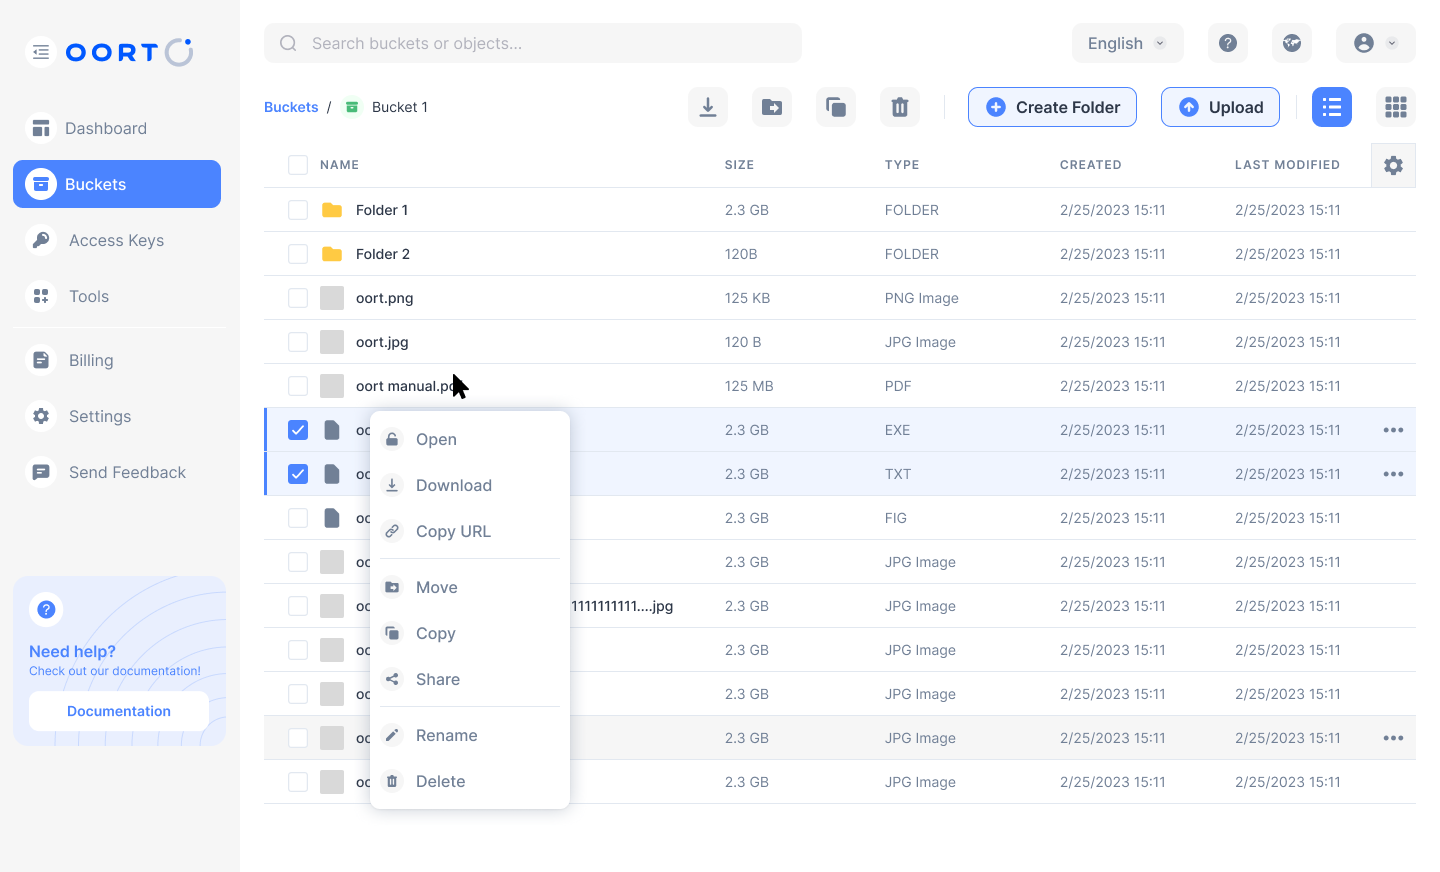The width and height of the screenshot is (1440, 872).
Task: Open the English language dropdown
Action: click(x=1127, y=43)
